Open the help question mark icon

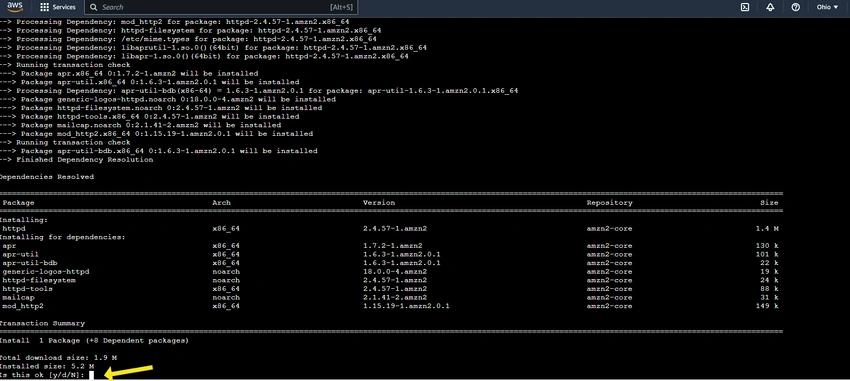pyautogui.click(x=795, y=8)
